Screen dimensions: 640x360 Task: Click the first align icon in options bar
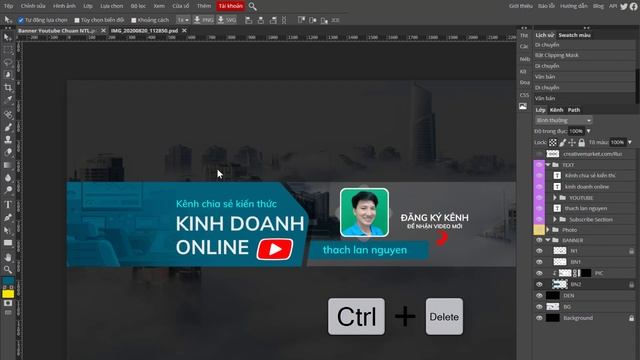pos(248,20)
